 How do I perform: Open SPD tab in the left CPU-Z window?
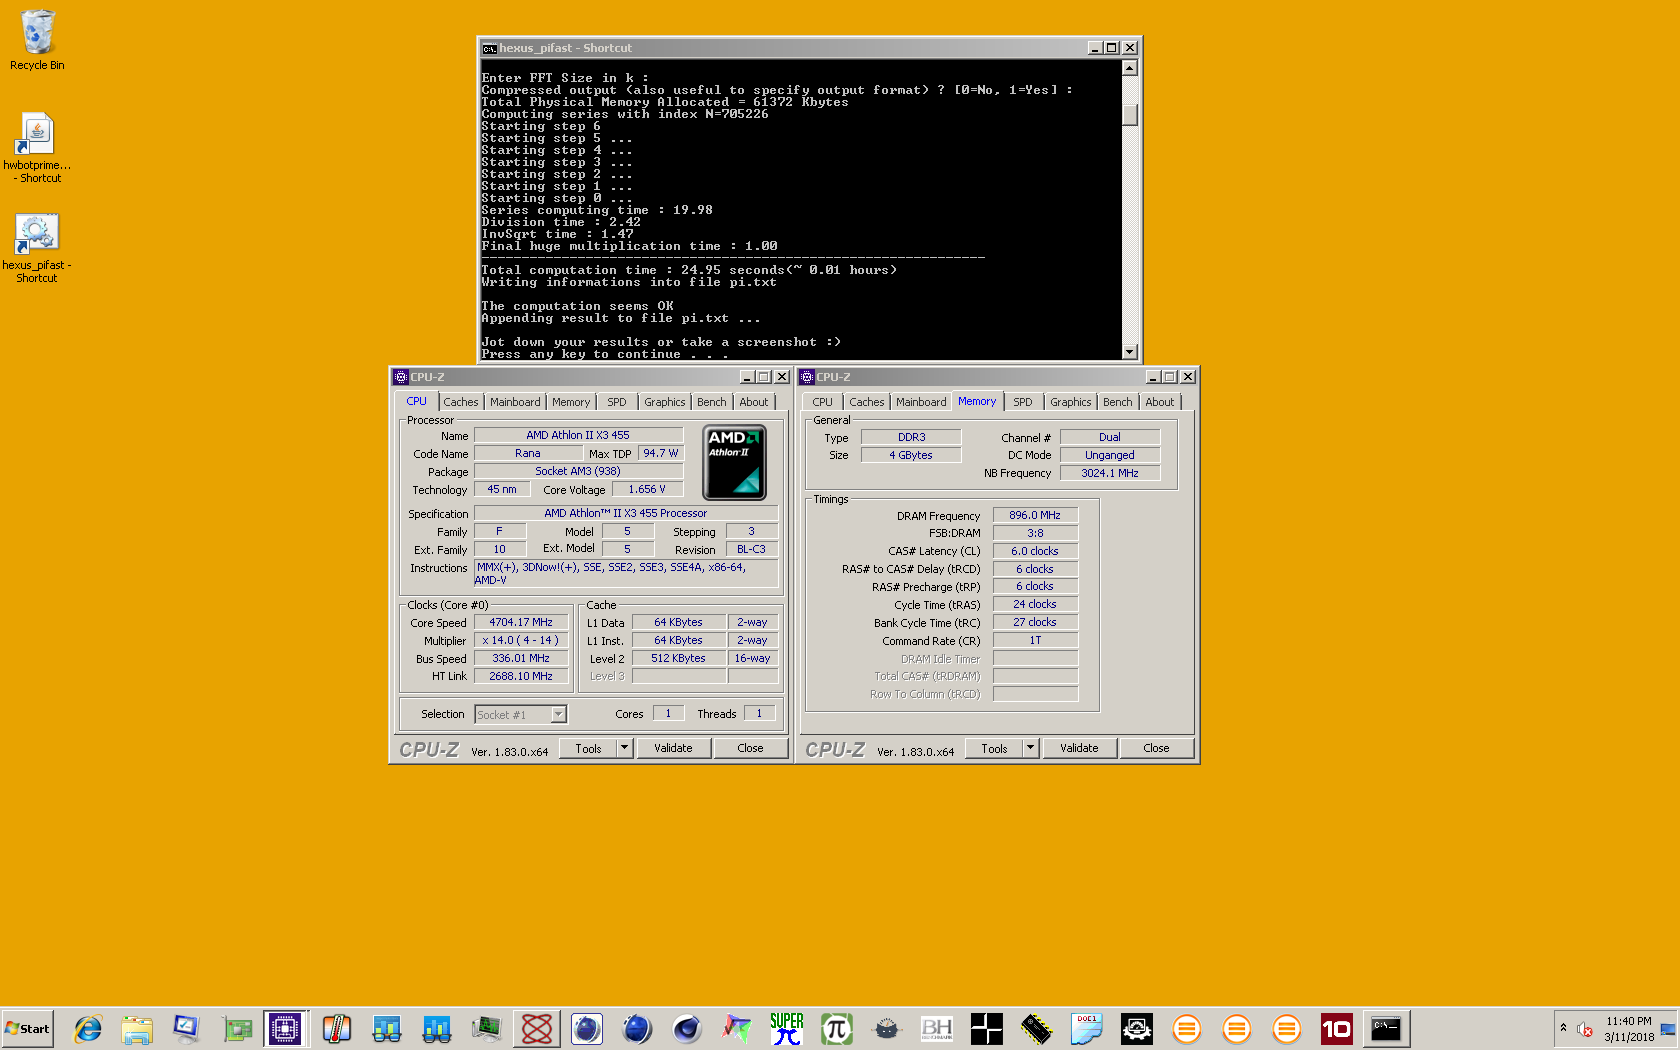click(x=617, y=402)
